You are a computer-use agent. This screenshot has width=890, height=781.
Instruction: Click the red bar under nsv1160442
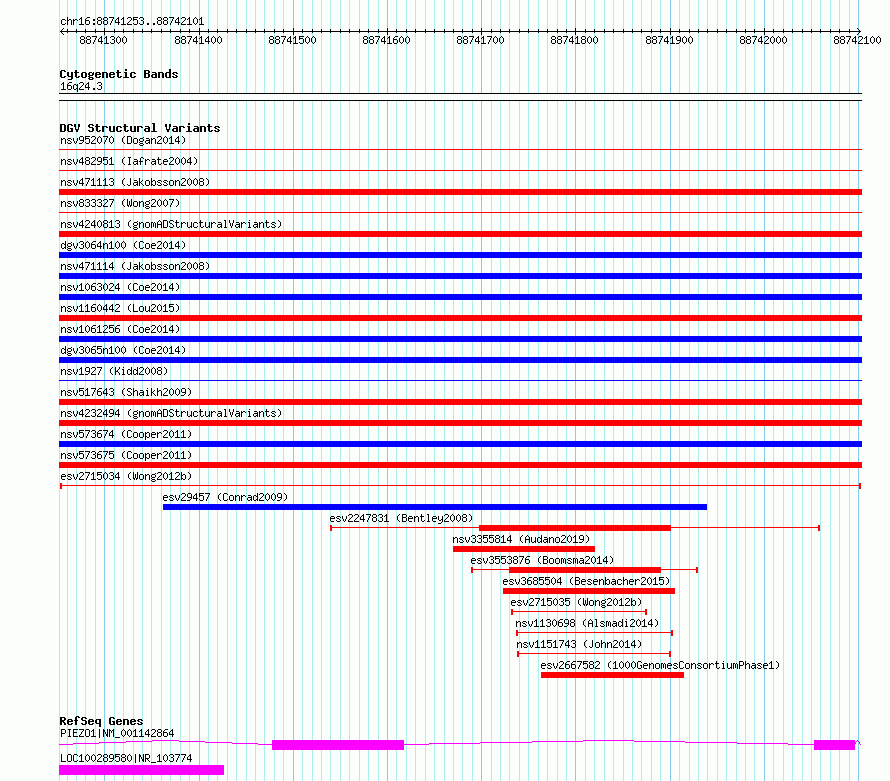[460, 318]
